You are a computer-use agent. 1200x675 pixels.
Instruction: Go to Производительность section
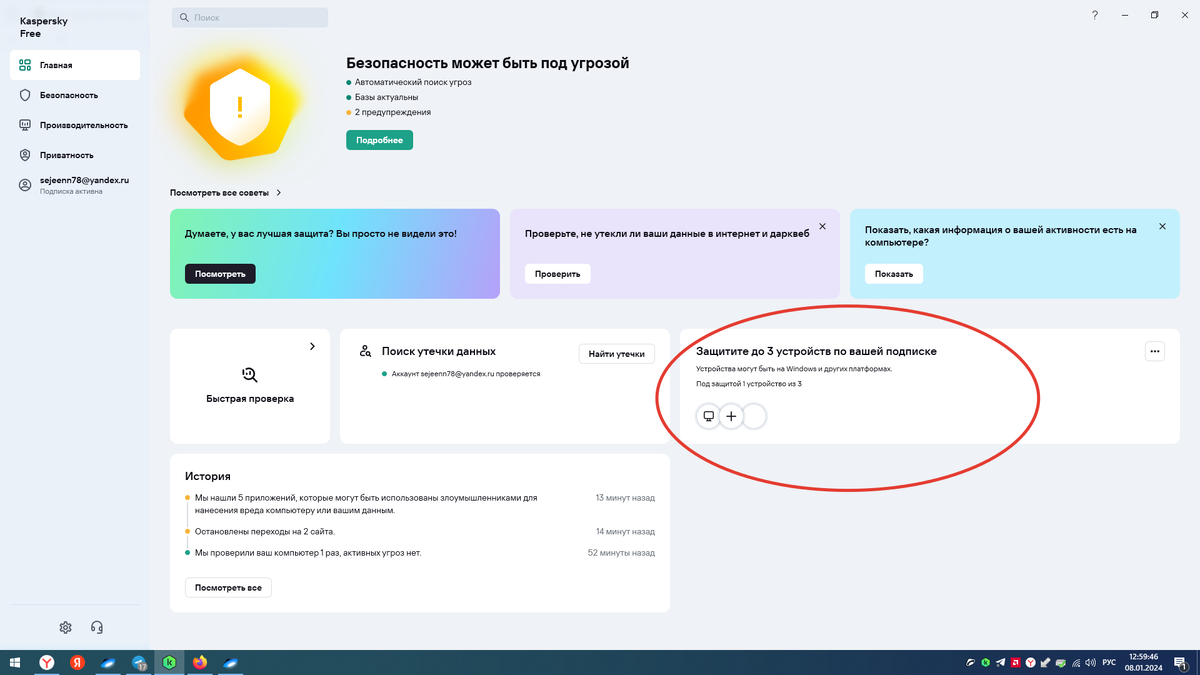click(75, 125)
